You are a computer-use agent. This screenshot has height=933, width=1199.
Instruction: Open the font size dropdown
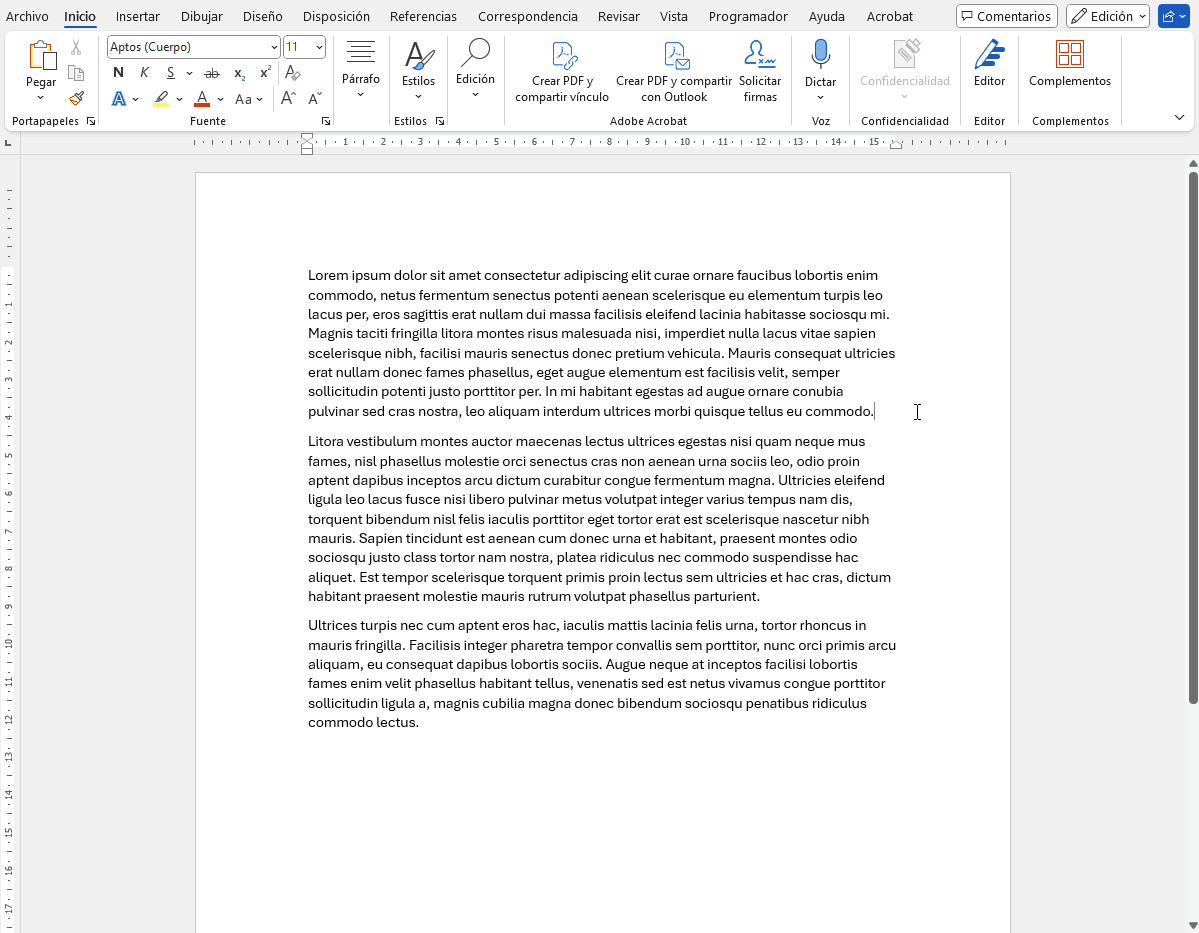(x=318, y=47)
